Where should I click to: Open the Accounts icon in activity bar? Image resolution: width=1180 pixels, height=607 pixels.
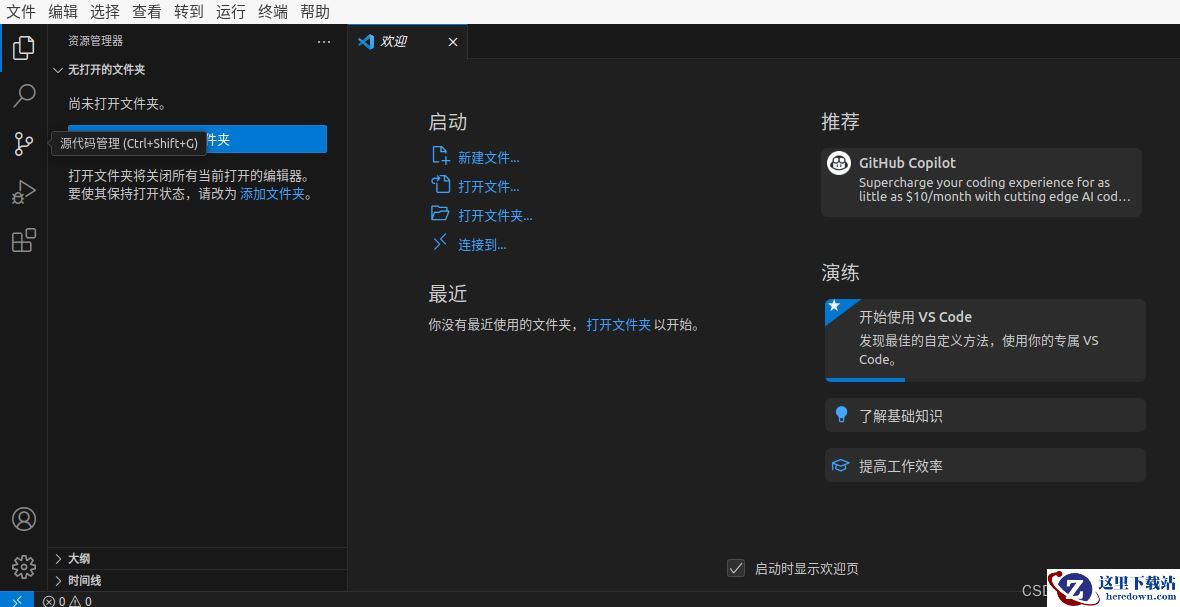pyautogui.click(x=23, y=519)
